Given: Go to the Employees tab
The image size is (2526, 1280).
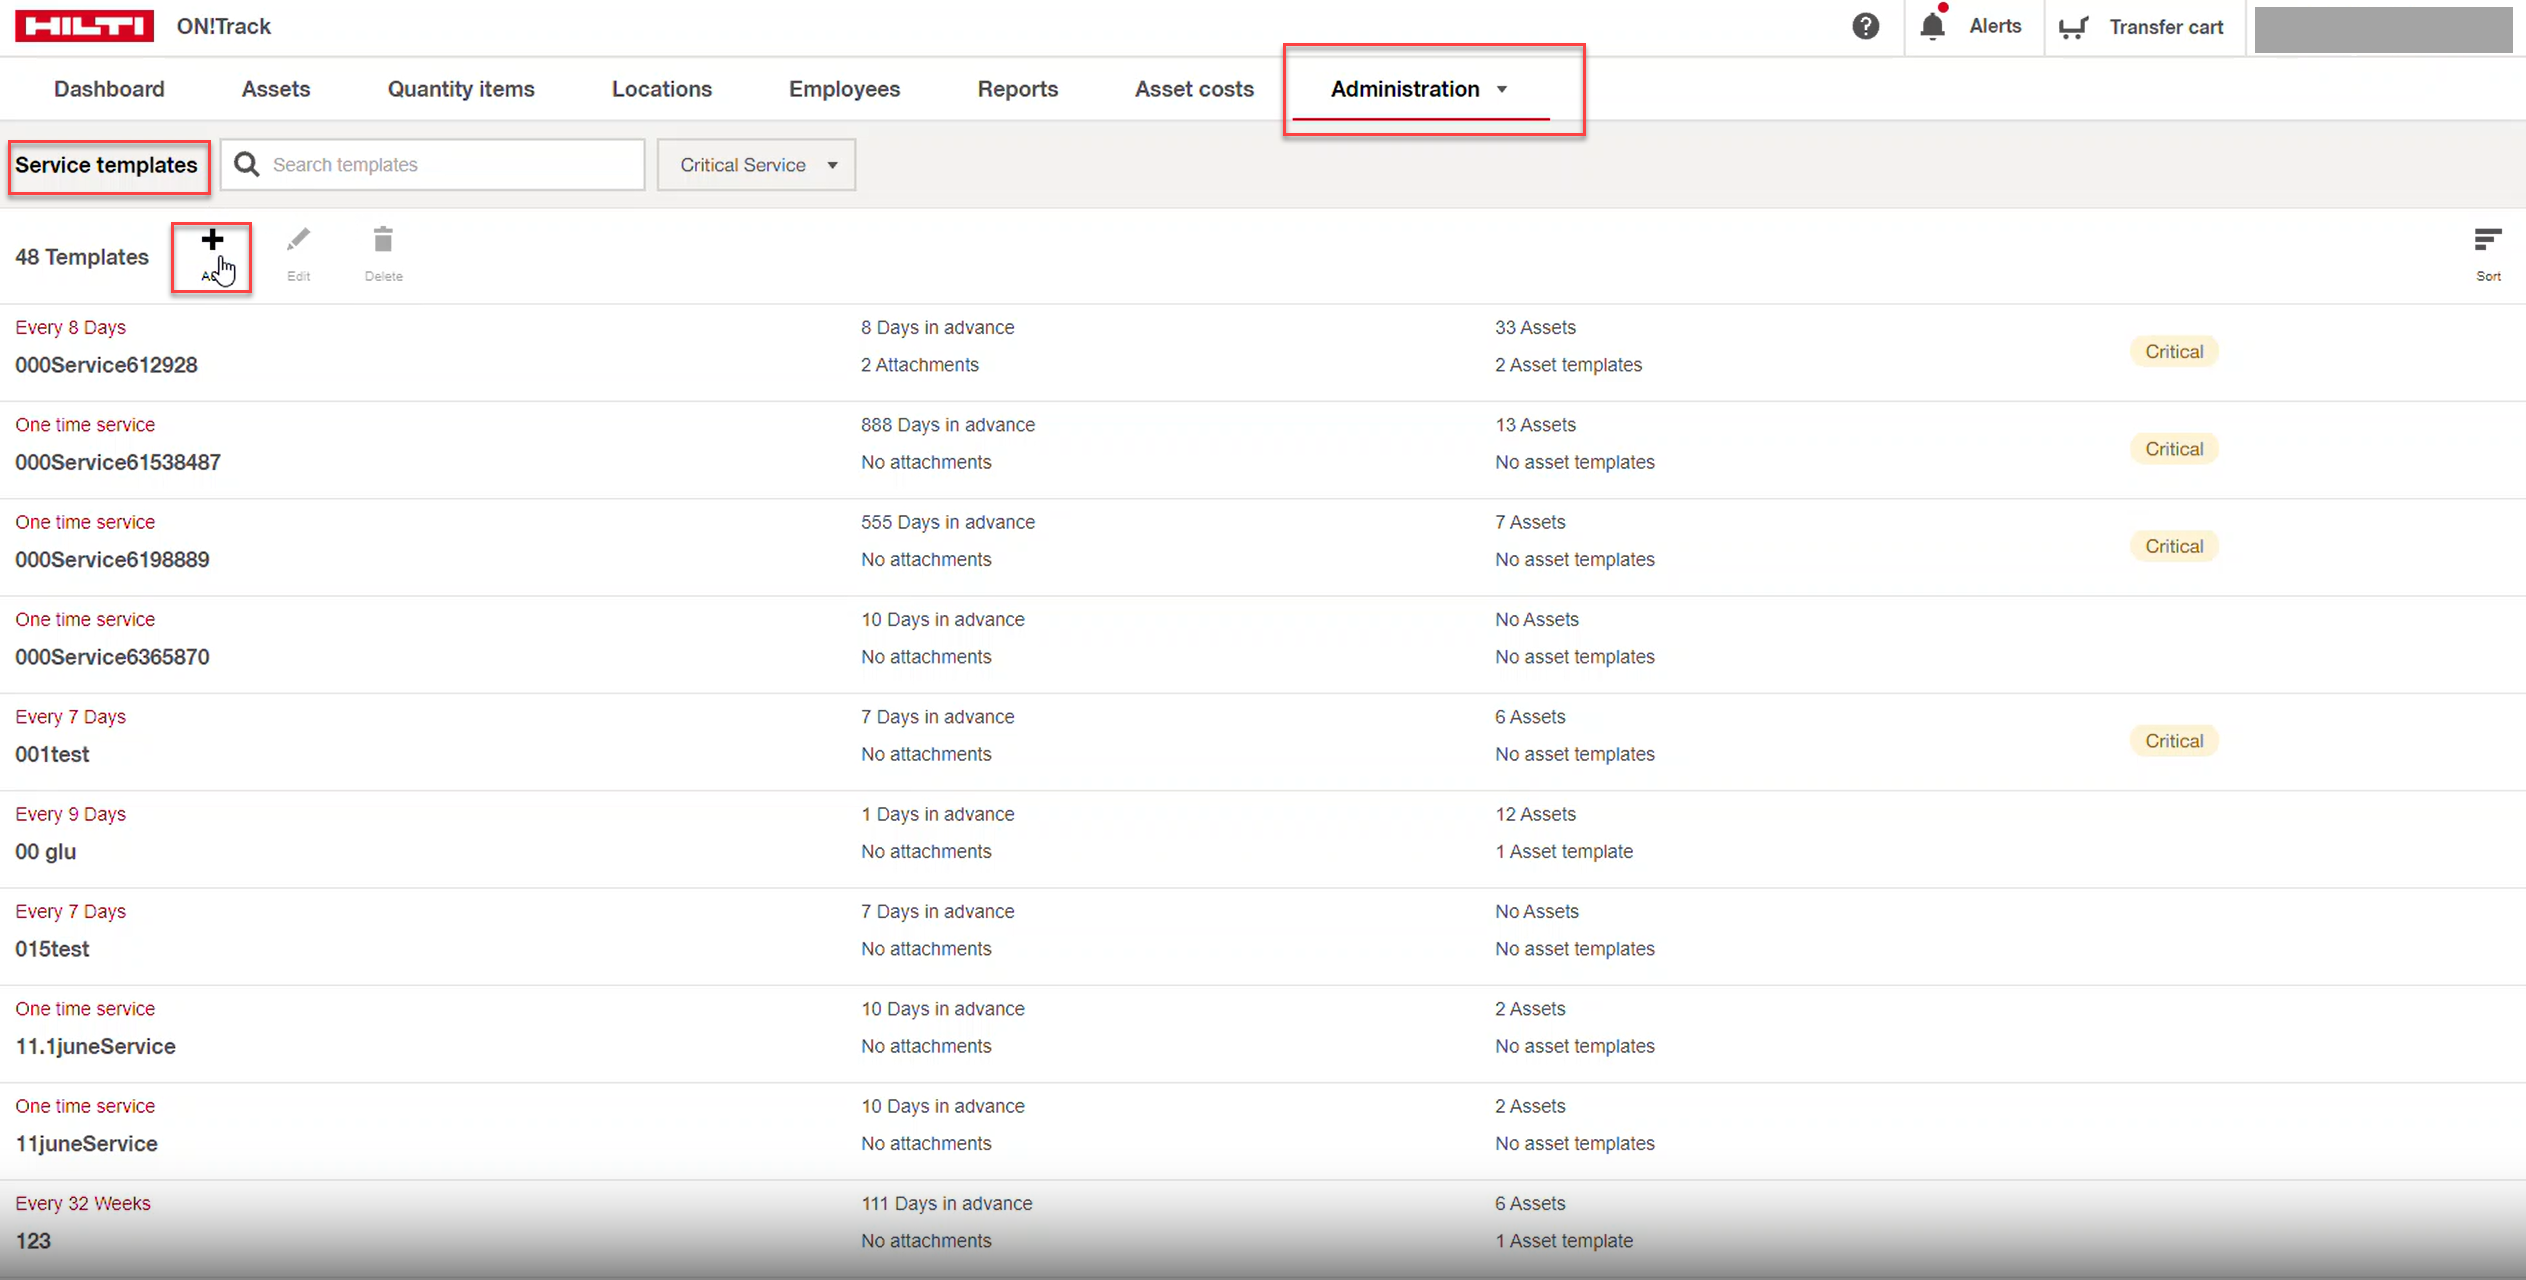Looking at the screenshot, I should point(844,89).
